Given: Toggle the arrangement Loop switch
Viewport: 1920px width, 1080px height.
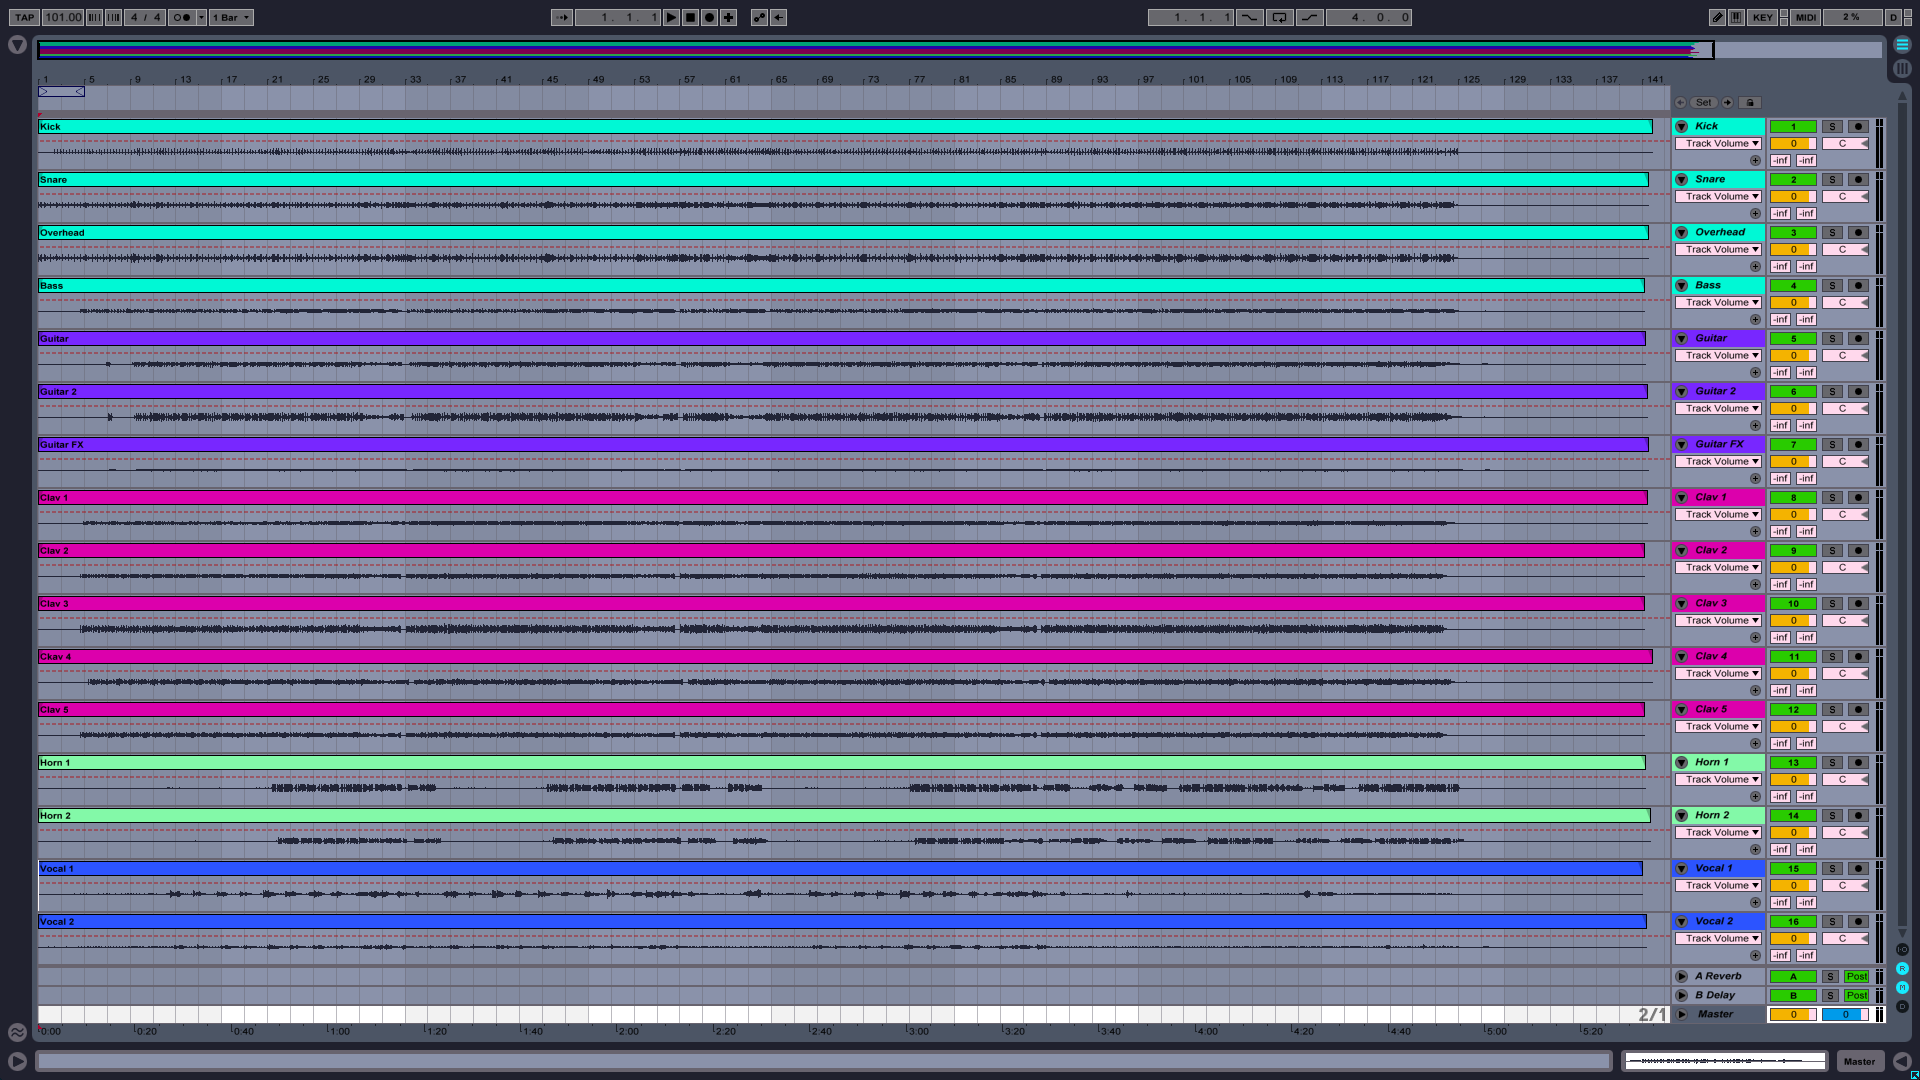Looking at the screenshot, I should tap(1280, 17).
